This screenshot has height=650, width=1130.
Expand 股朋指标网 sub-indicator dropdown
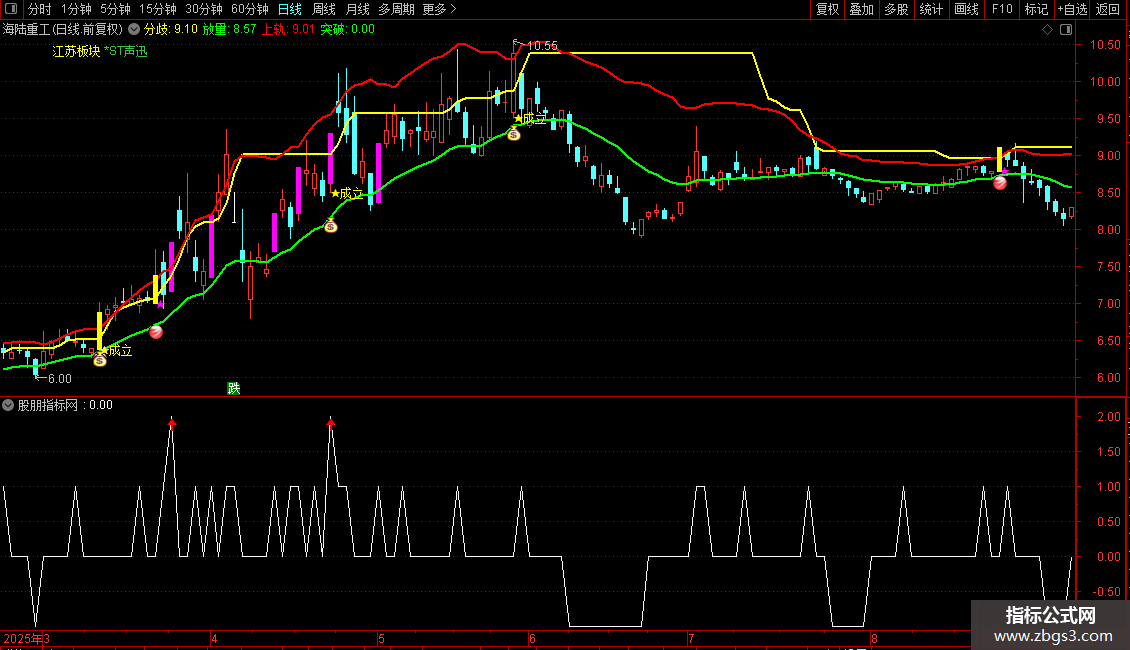8,405
